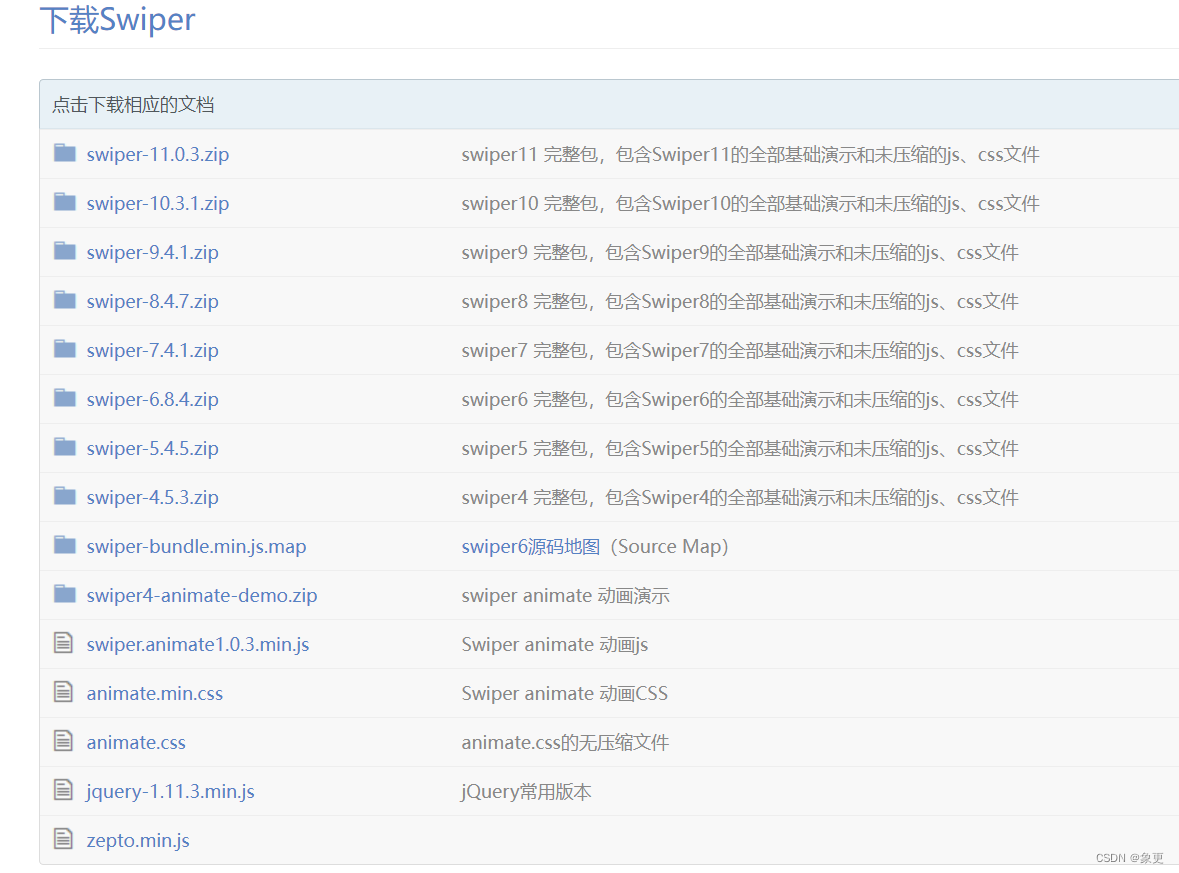Download swiper-10.3.1.zip package
The height and width of the screenshot is (873, 1179).
pos(158,203)
